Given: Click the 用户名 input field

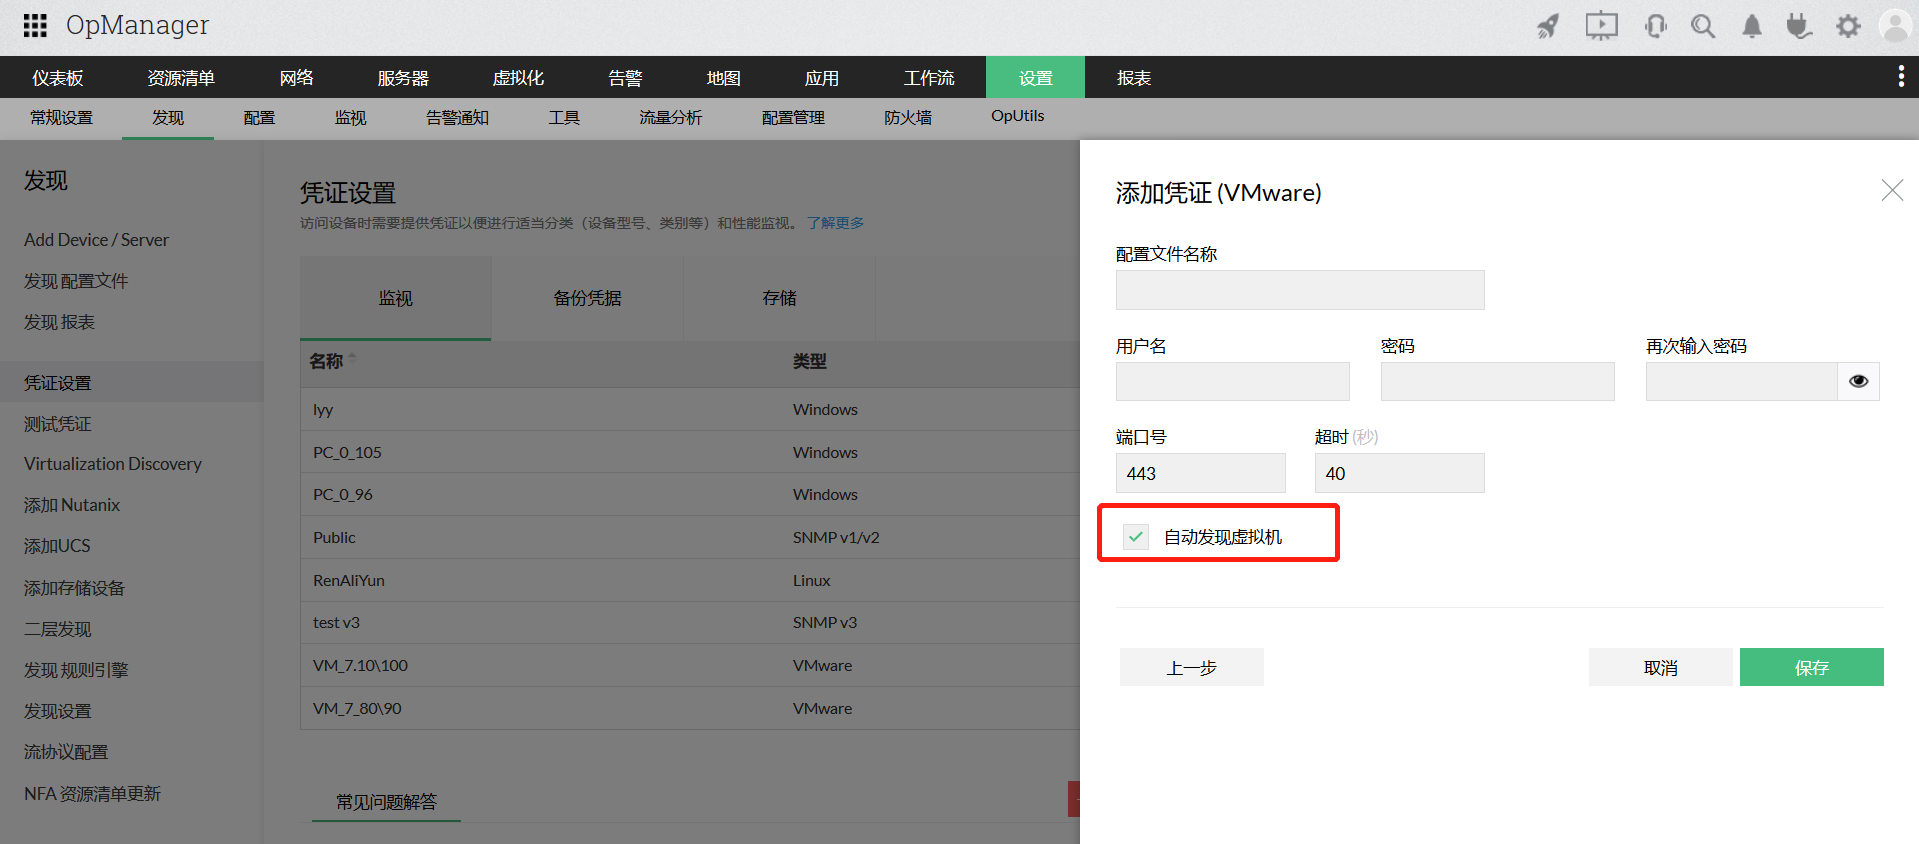Looking at the screenshot, I should (x=1232, y=381).
